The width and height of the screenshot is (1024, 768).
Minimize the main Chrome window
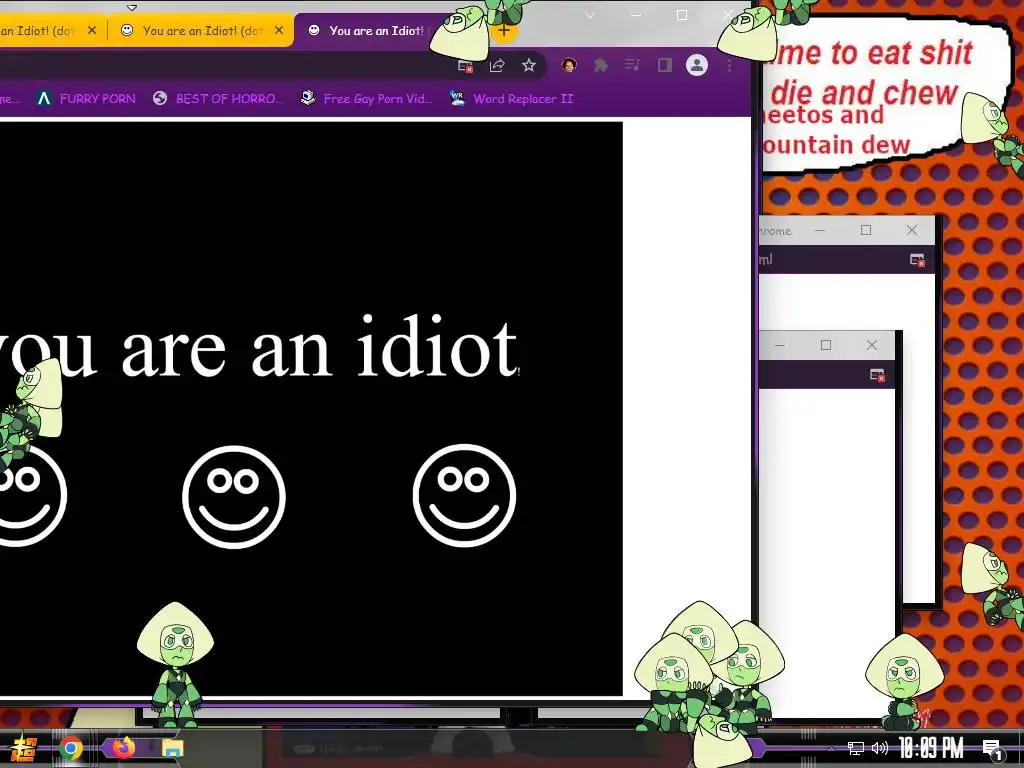[636, 15]
